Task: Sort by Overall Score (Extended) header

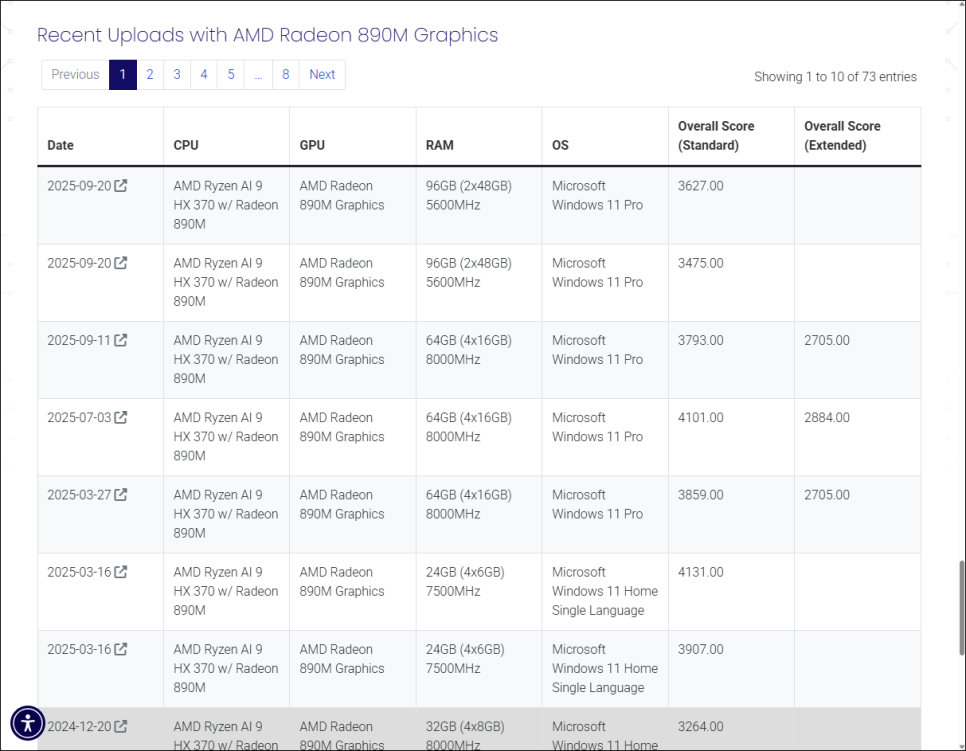Action: click(842, 136)
